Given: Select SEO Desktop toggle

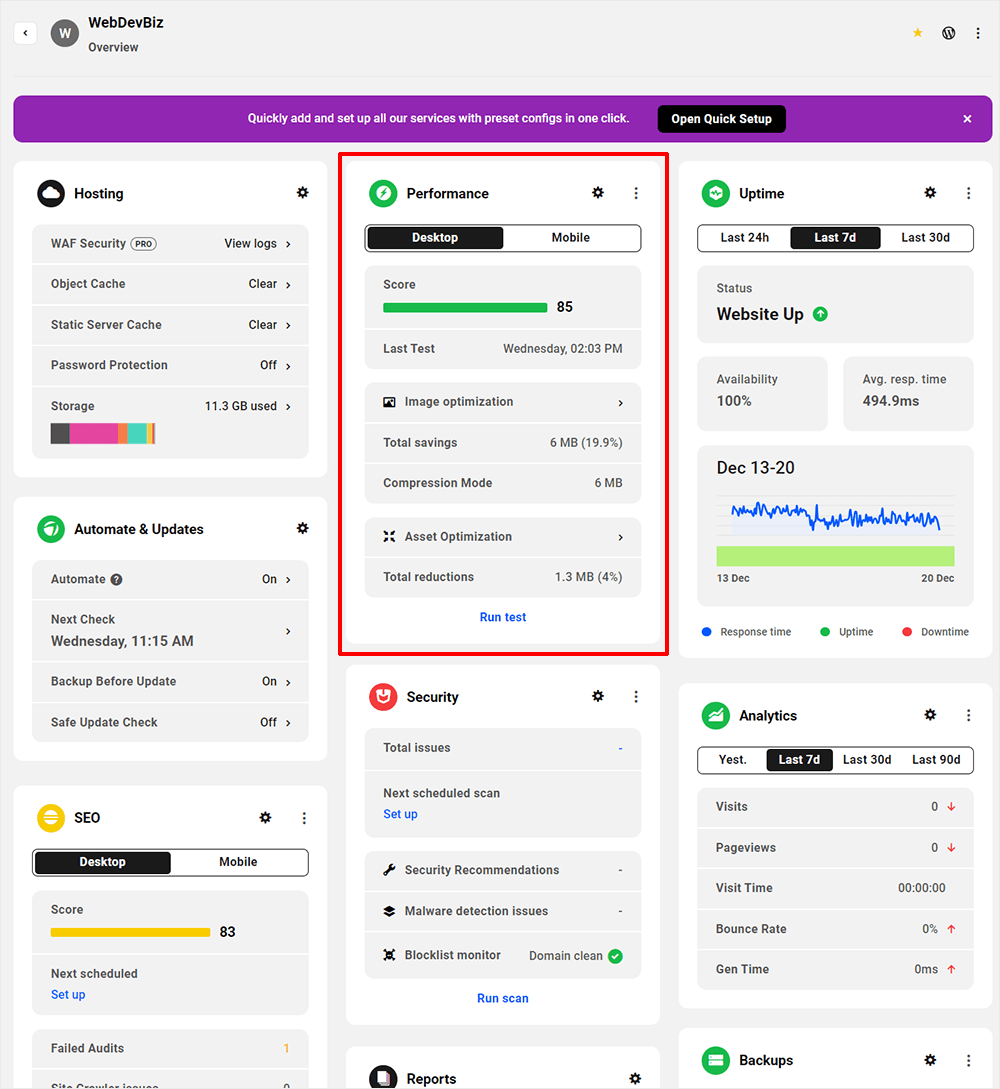Looking at the screenshot, I should [103, 862].
